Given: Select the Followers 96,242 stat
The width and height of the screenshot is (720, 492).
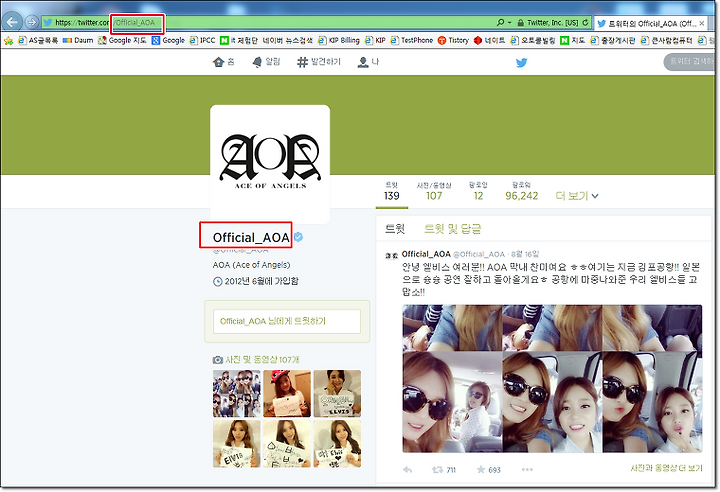Looking at the screenshot, I should tap(522, 191).
